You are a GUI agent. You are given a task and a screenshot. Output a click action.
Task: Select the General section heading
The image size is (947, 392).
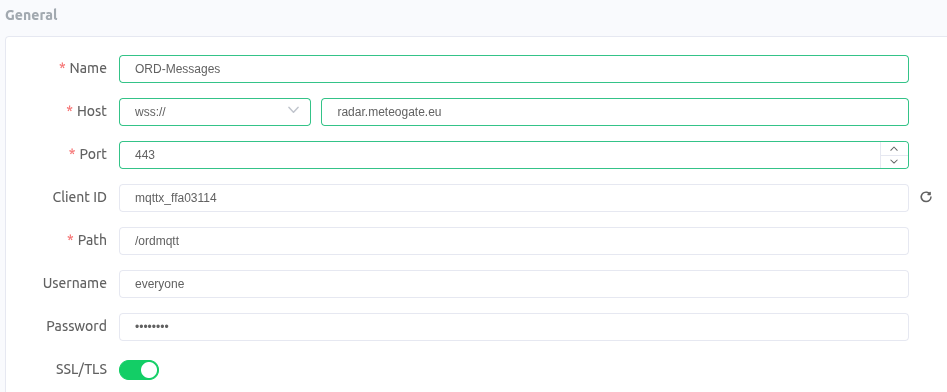point(31,15)
